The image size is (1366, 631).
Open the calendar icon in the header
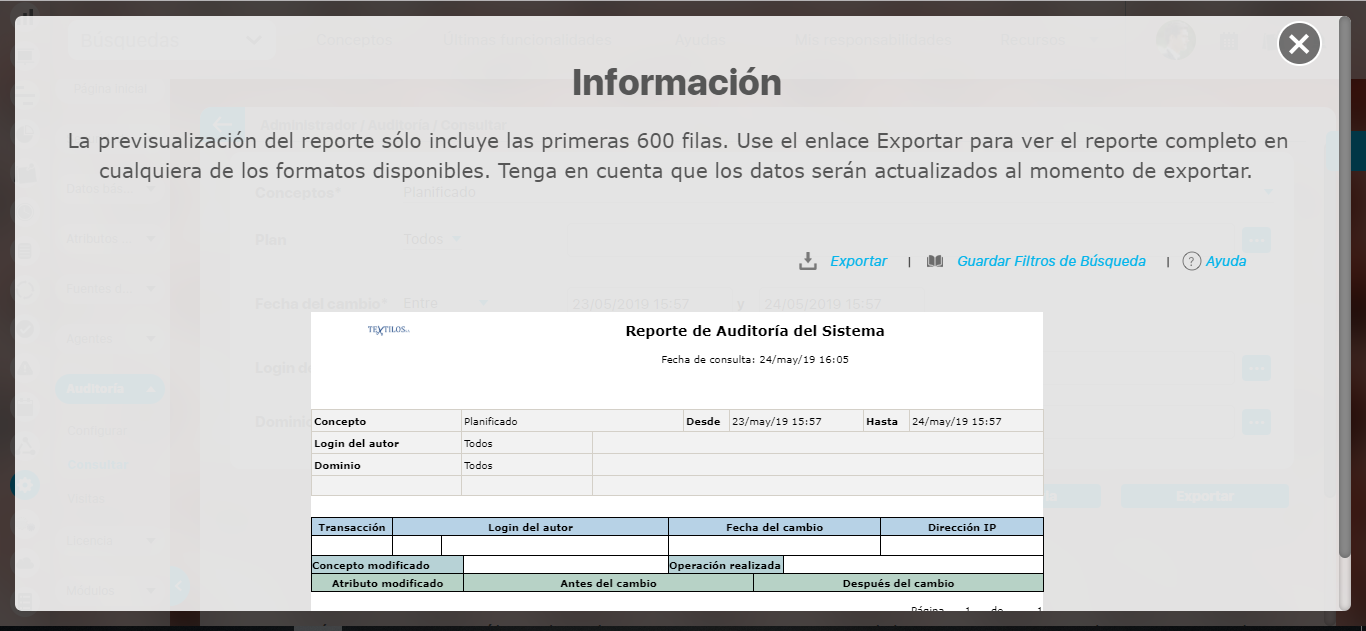point(1228,42)
